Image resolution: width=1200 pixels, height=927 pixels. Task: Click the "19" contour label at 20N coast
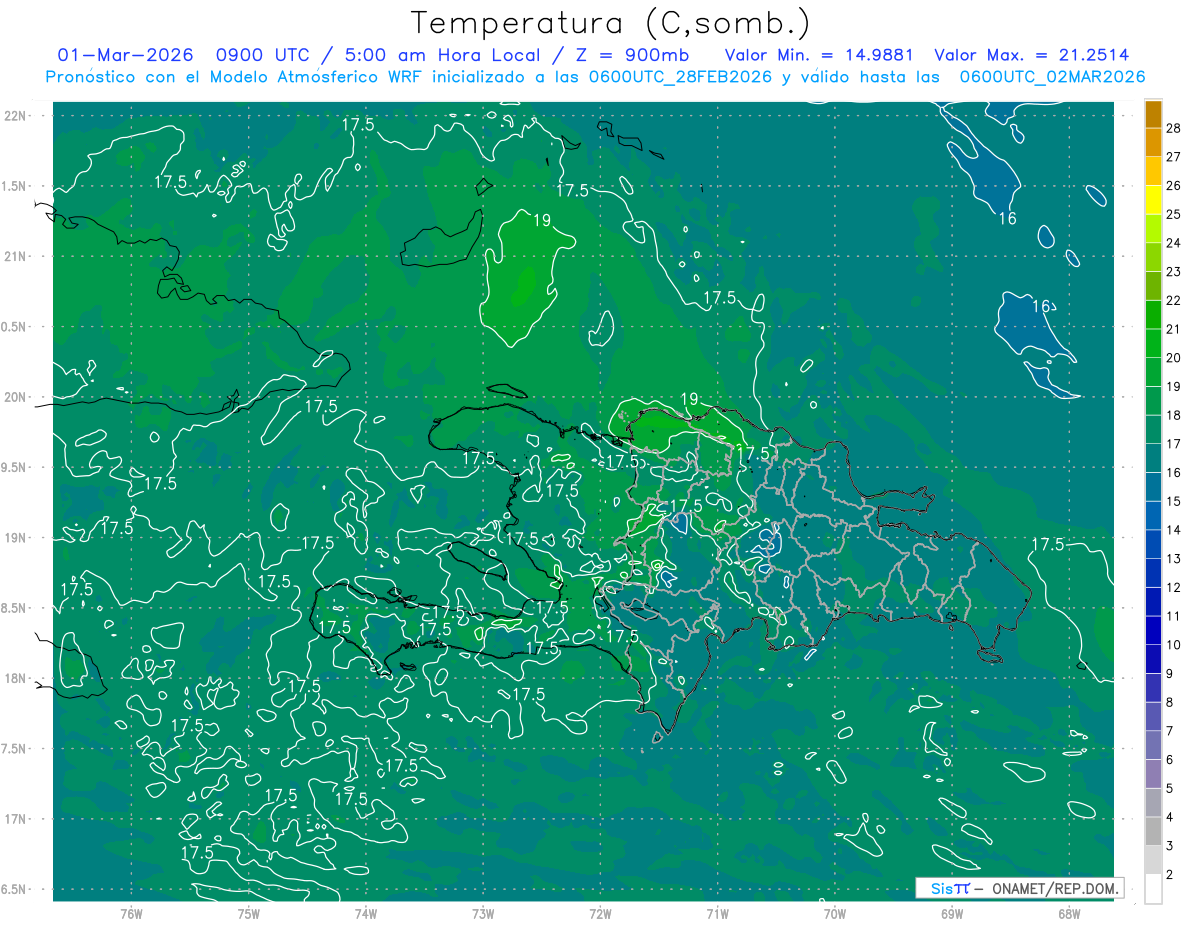pyautogui.click(x=689, y=399)
